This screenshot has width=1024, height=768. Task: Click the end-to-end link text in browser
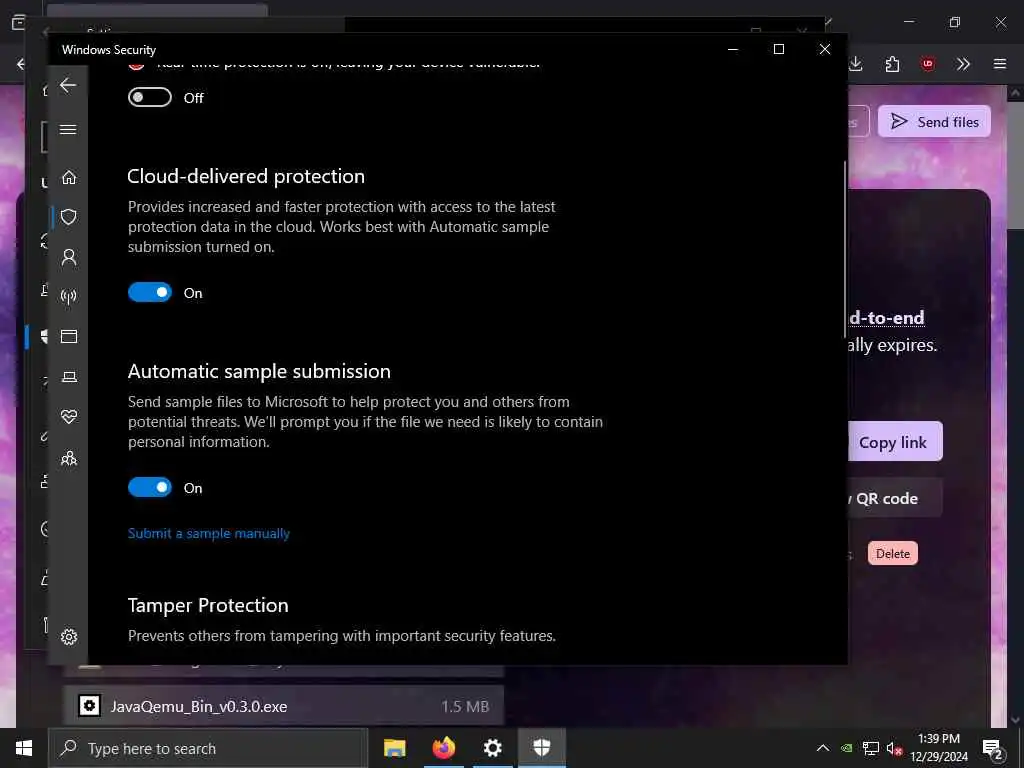click(886, 318)
